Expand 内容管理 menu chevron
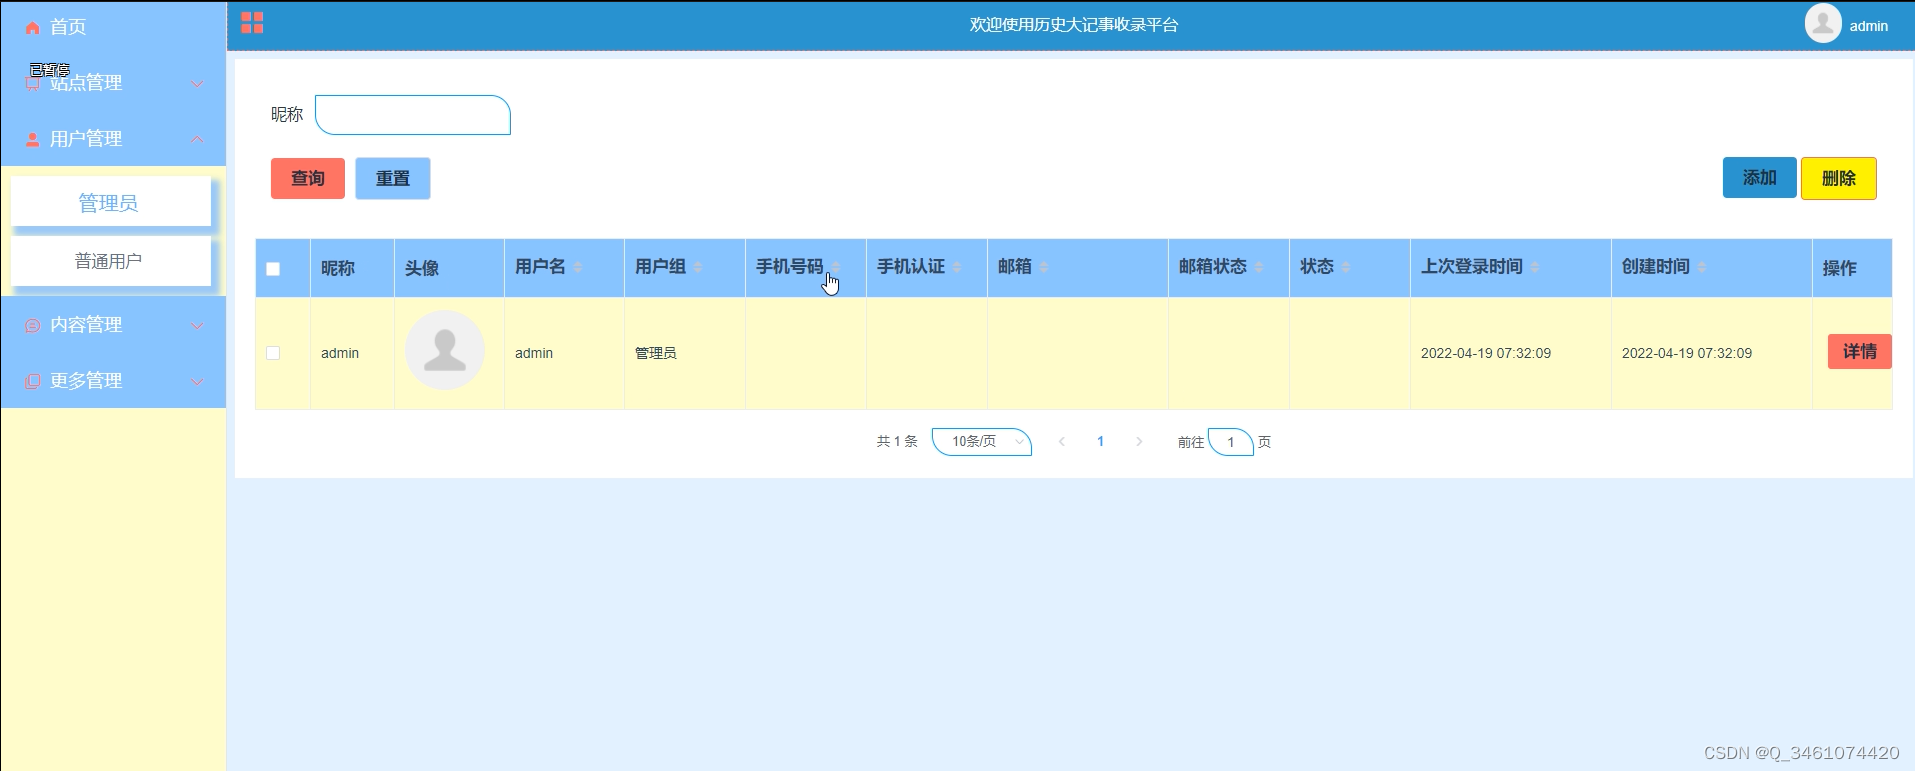Image resolution: width=1915 pixels, height=771 pixels. (198, 326)
